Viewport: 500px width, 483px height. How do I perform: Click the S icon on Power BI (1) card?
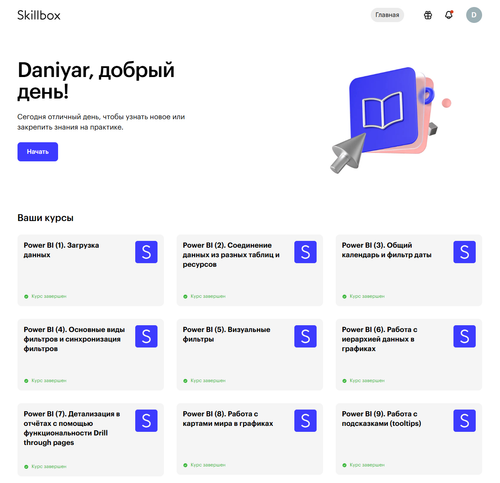pyautogui.click(x=146, y=252)
